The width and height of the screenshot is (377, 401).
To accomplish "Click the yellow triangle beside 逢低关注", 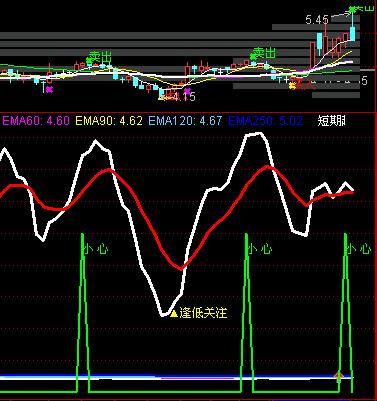I will point(174,313).
